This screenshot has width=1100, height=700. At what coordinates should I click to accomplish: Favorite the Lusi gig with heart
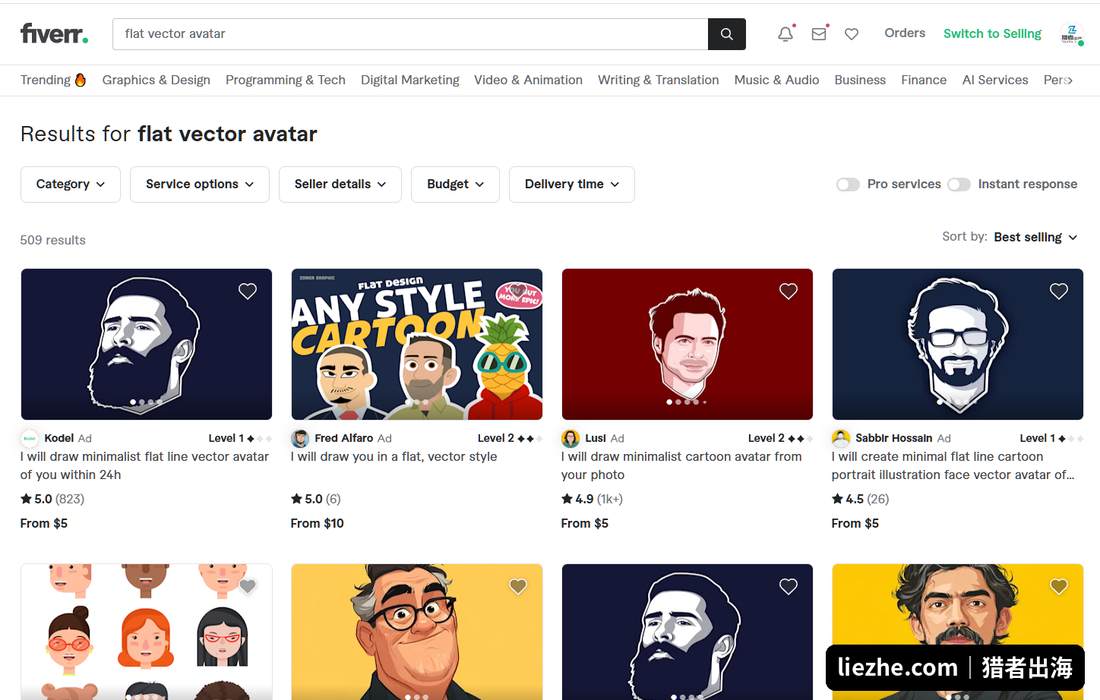789,291
